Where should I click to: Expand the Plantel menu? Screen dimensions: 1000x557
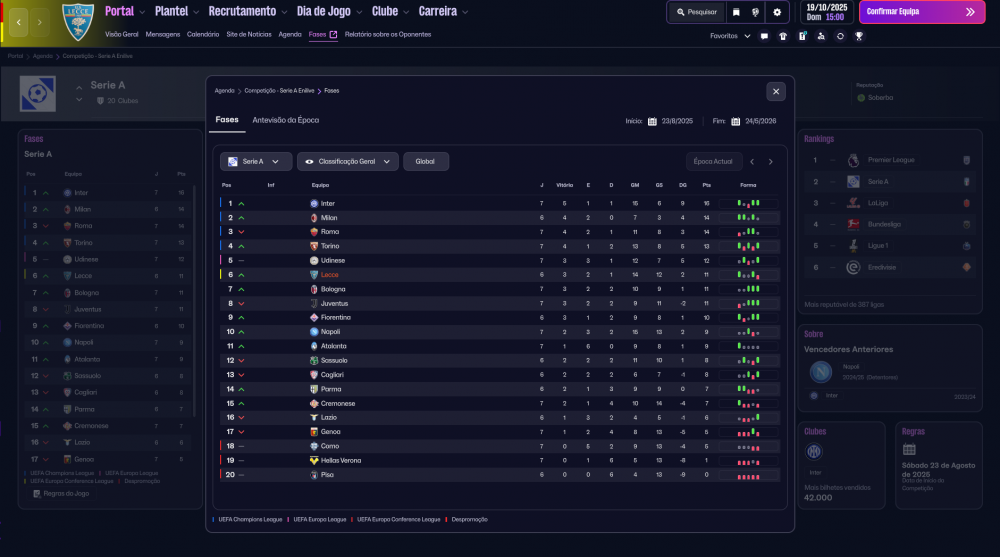pyautogui.click(x=177, y=11)
